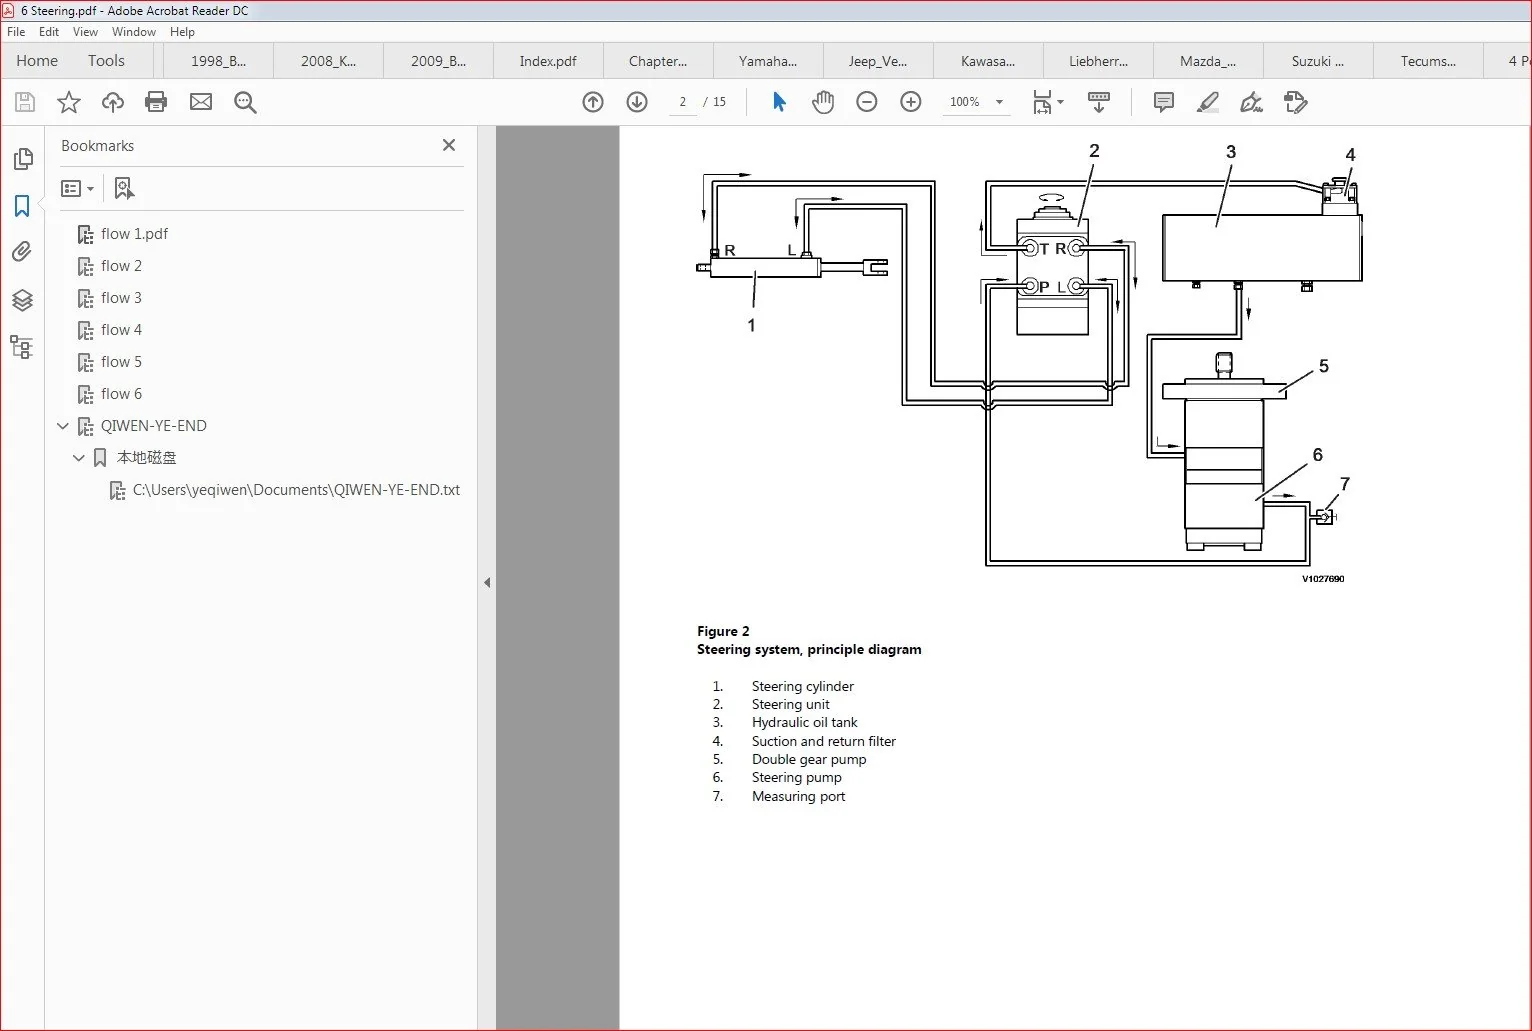Click the page number input field
The width and height of the screenshot is (1532, 1031).
(x=683, y=102)
